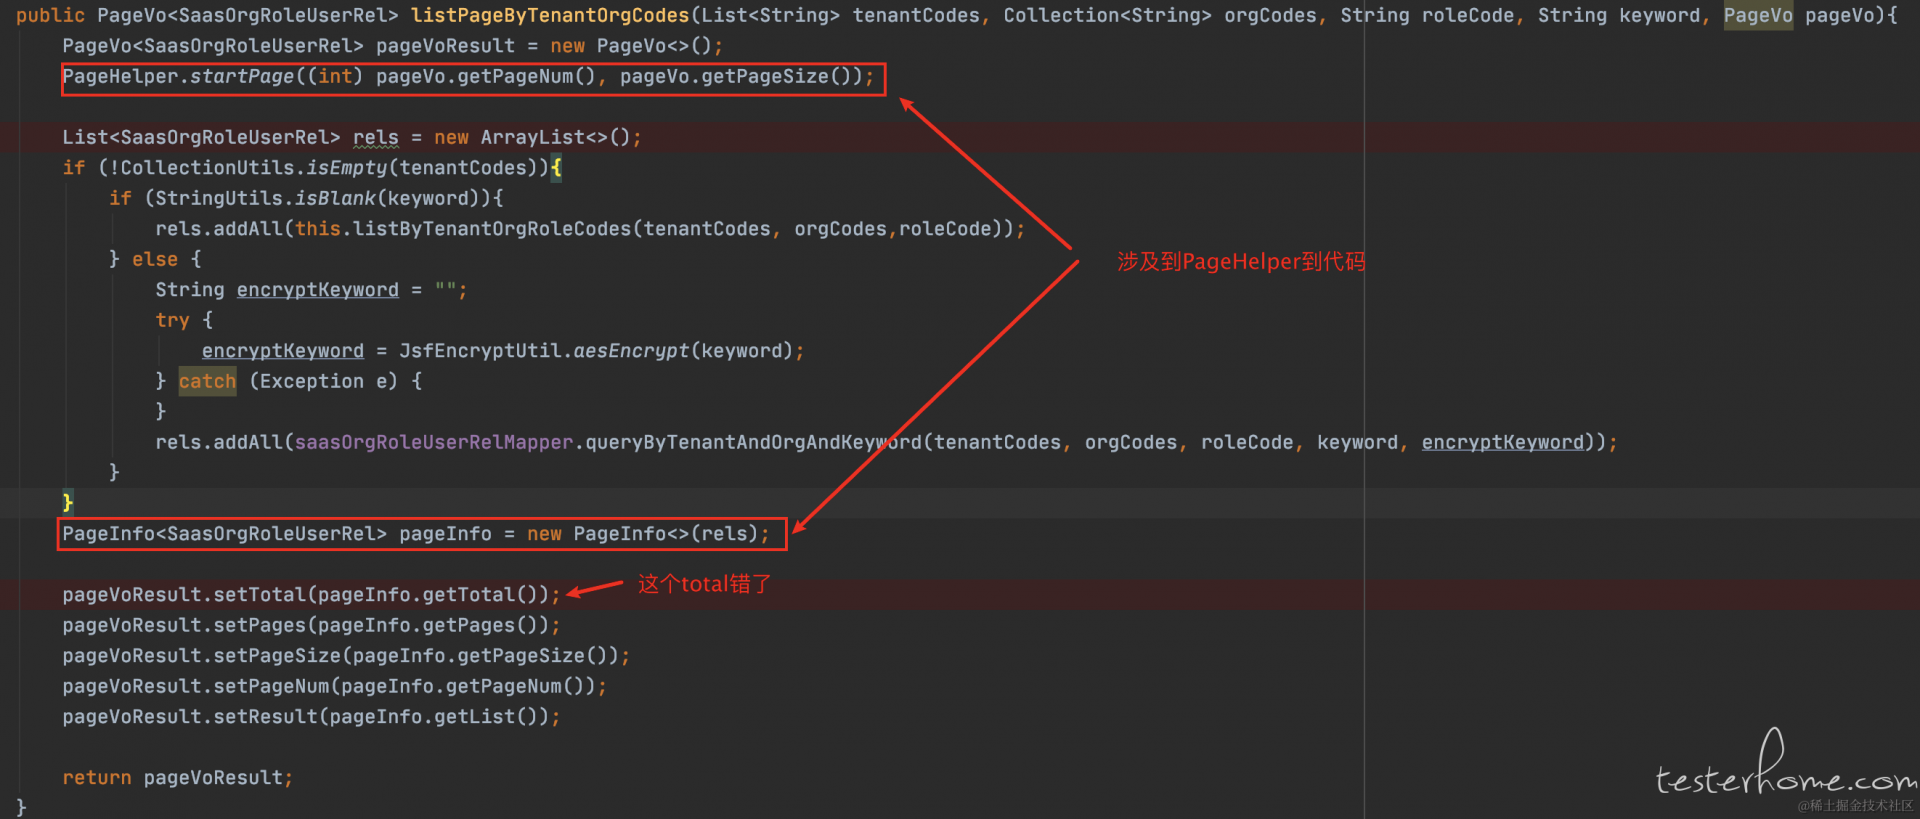Click the rels variable declaration

(x=376, y=138)
